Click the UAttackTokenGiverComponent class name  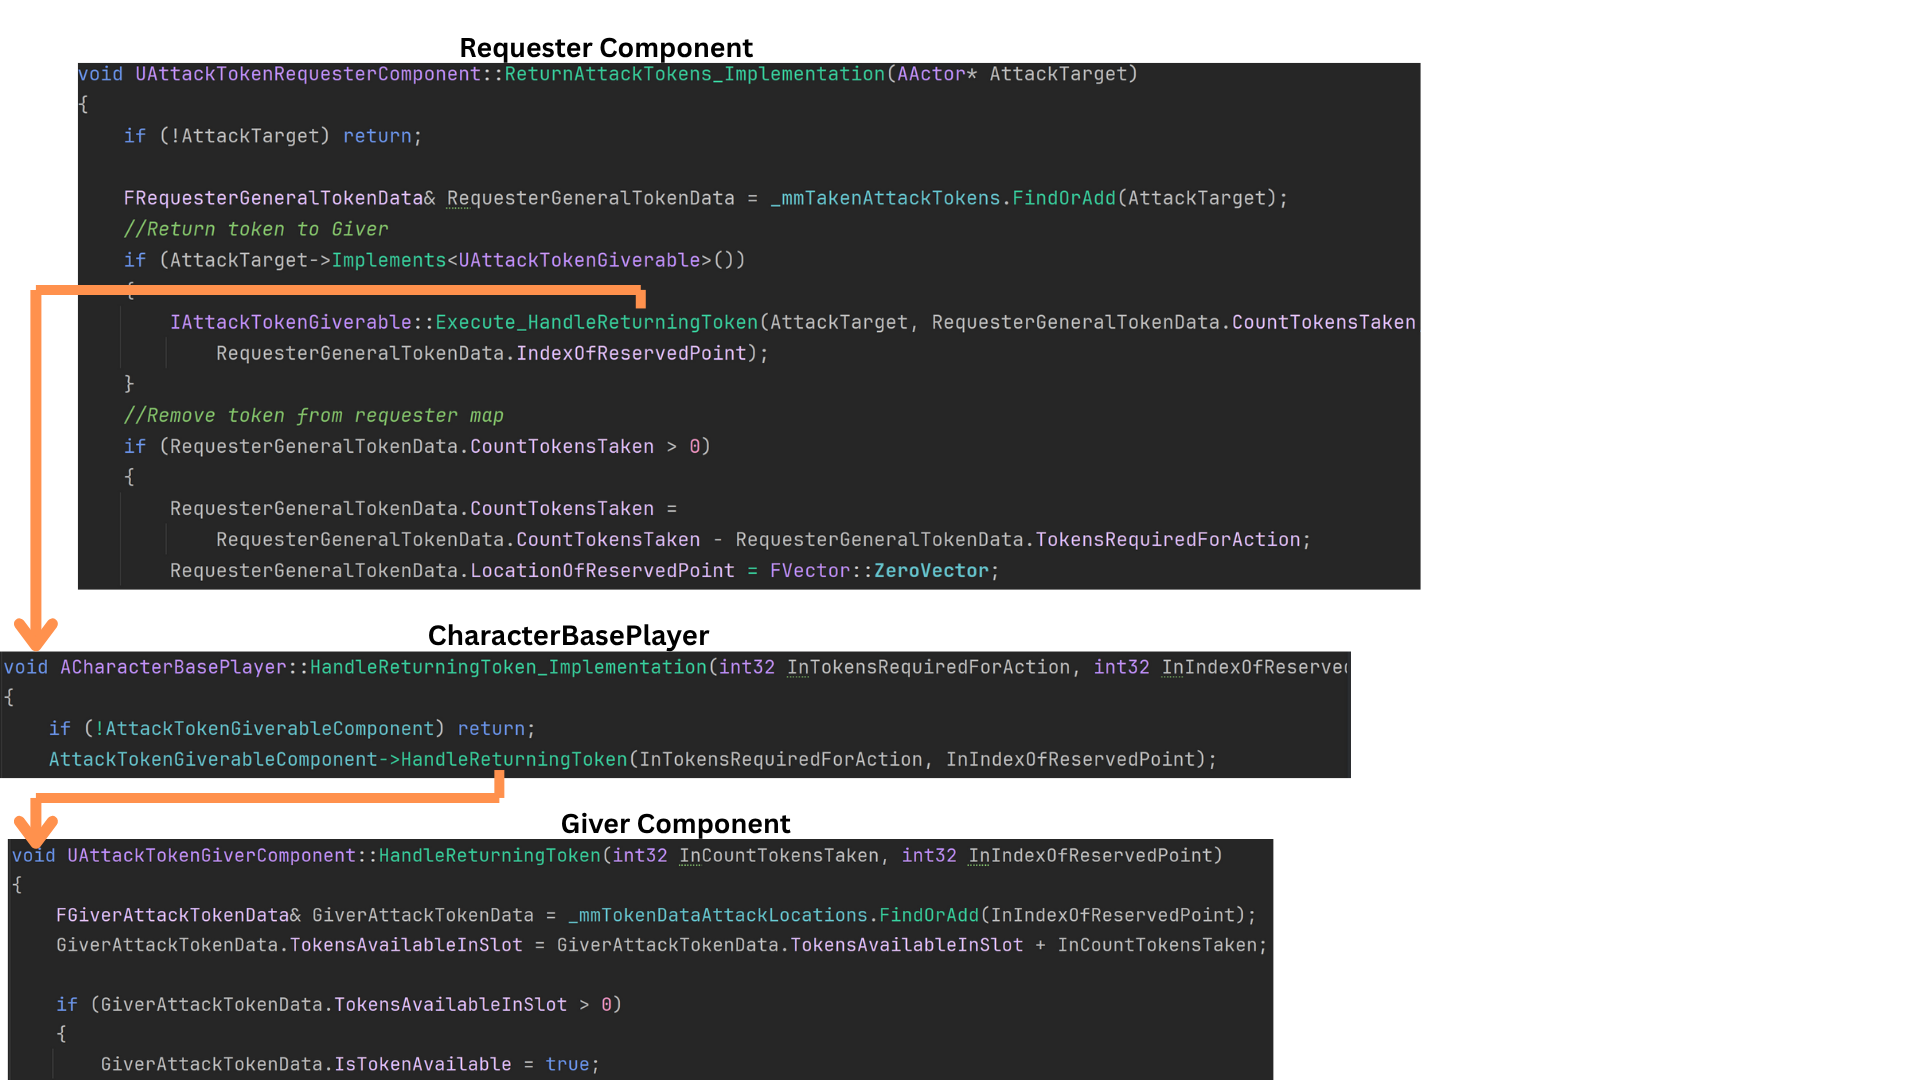(211, 856)
